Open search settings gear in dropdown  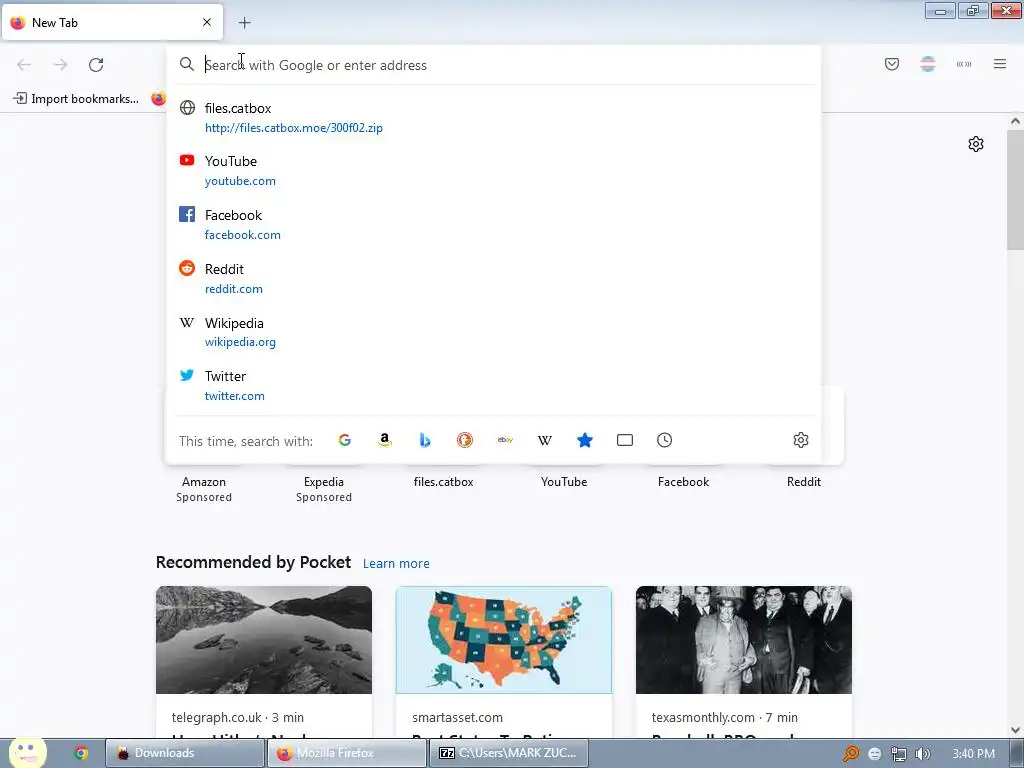tap(801, 440)
